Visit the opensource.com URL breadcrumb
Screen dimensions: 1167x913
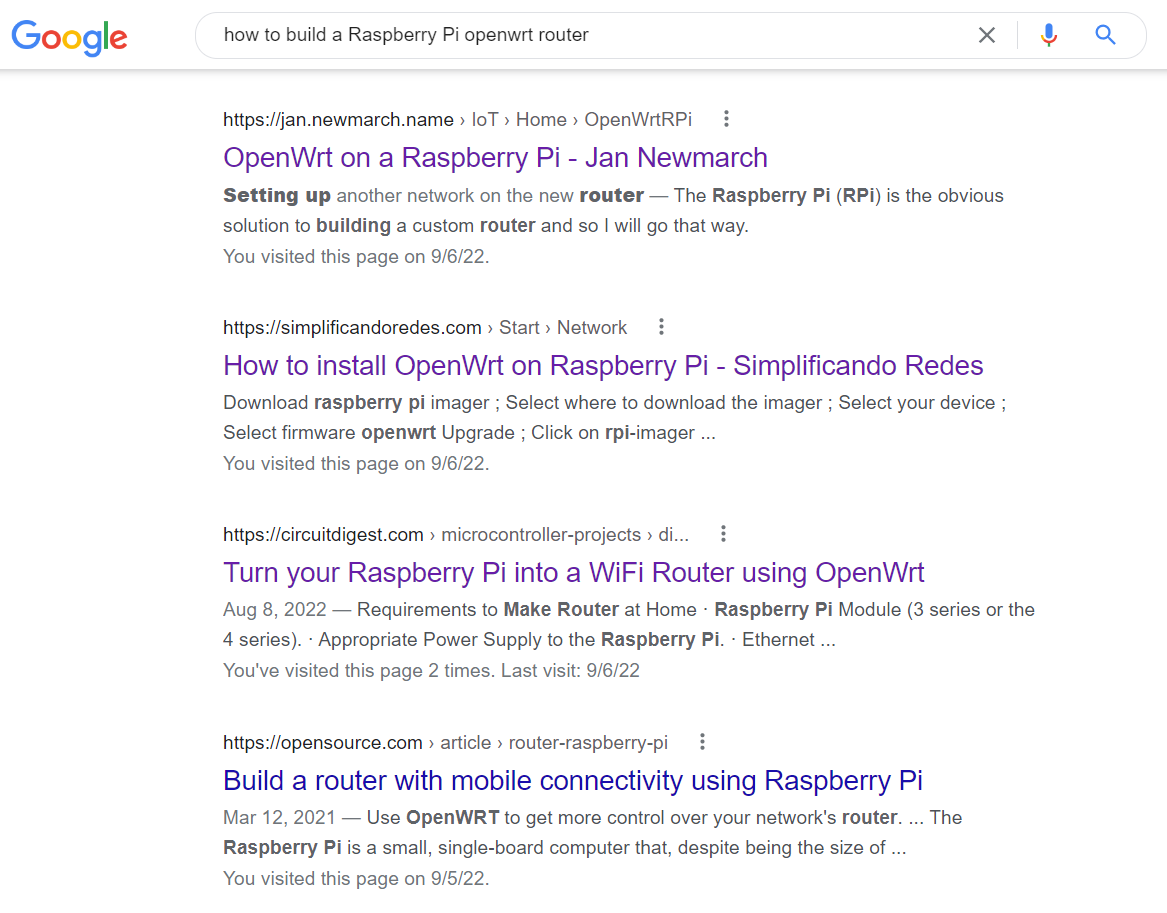coord(323,742)
